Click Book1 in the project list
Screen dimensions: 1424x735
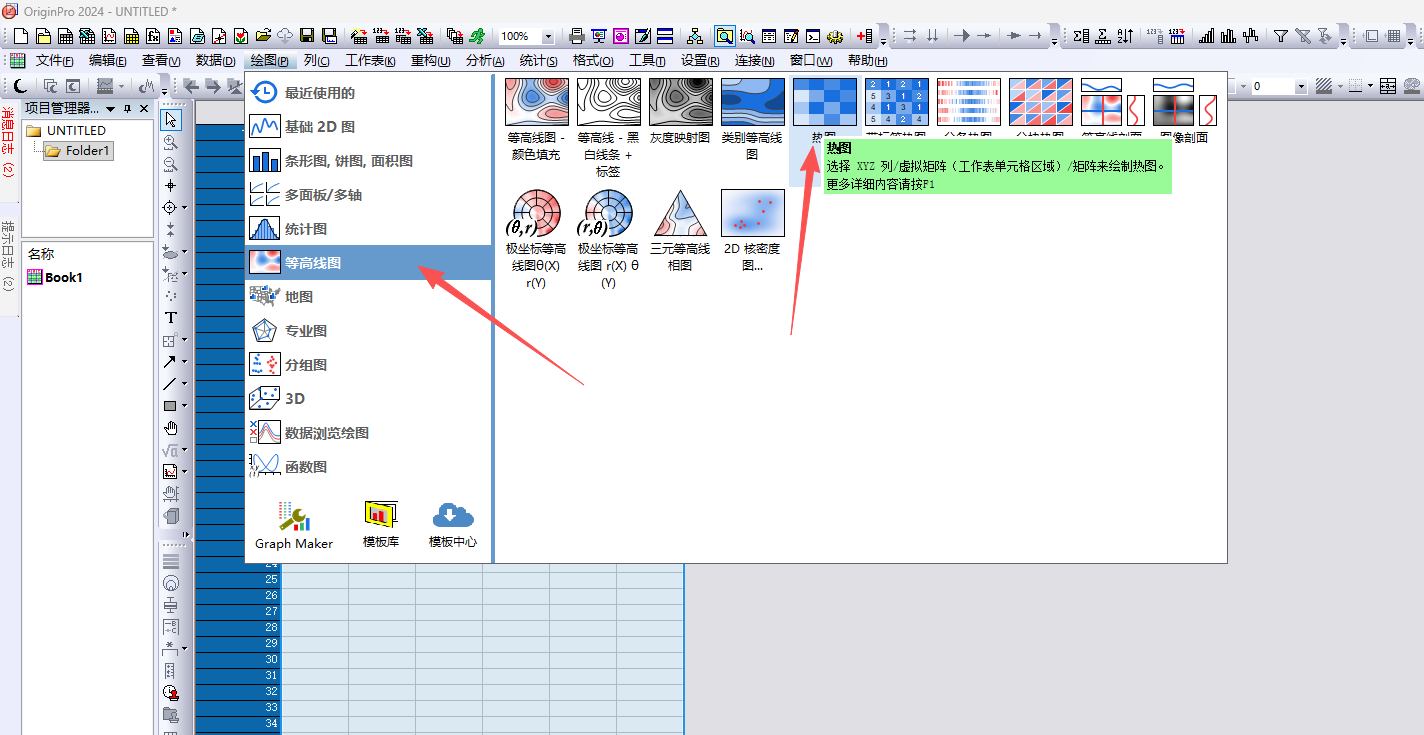pyautogui.click(x=63, y=277)
